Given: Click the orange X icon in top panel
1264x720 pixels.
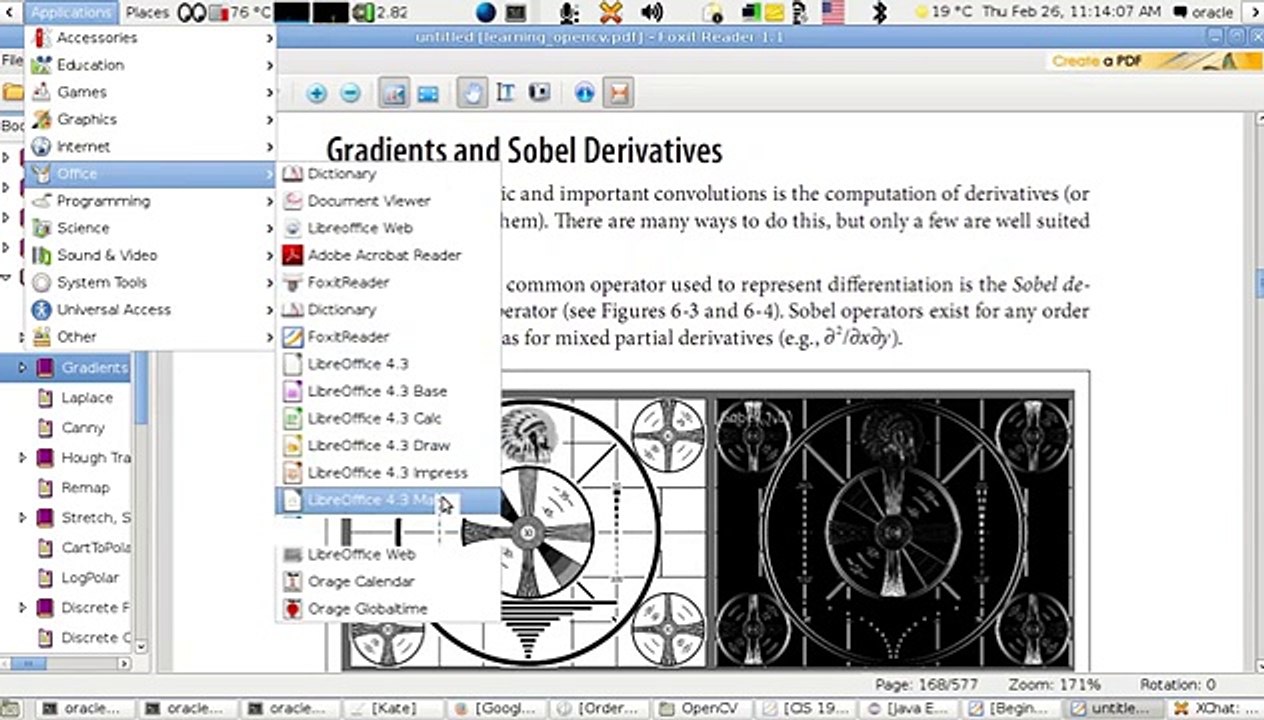Looking at the screenshot, I should click(x=611, y=12).
